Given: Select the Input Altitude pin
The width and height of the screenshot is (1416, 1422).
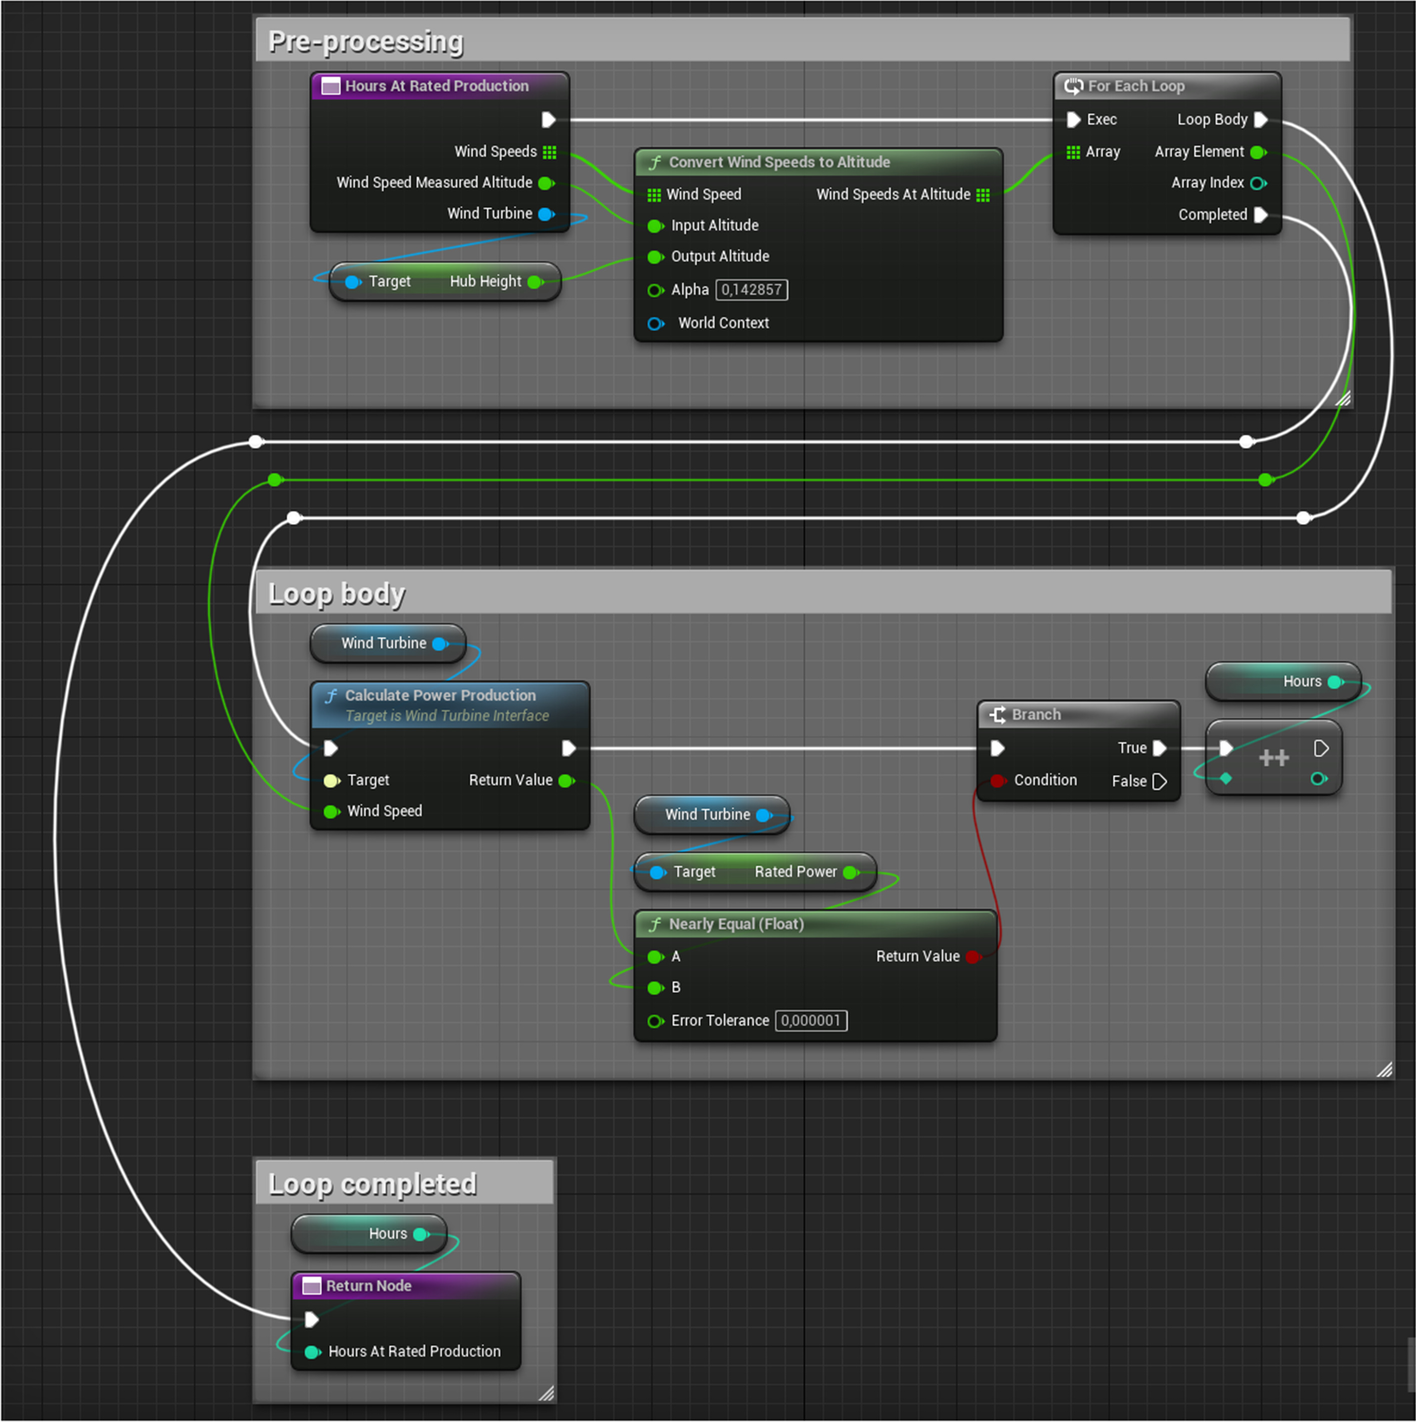Looking at the screenshot, I should pyautogui.click(x=655, y=226).
